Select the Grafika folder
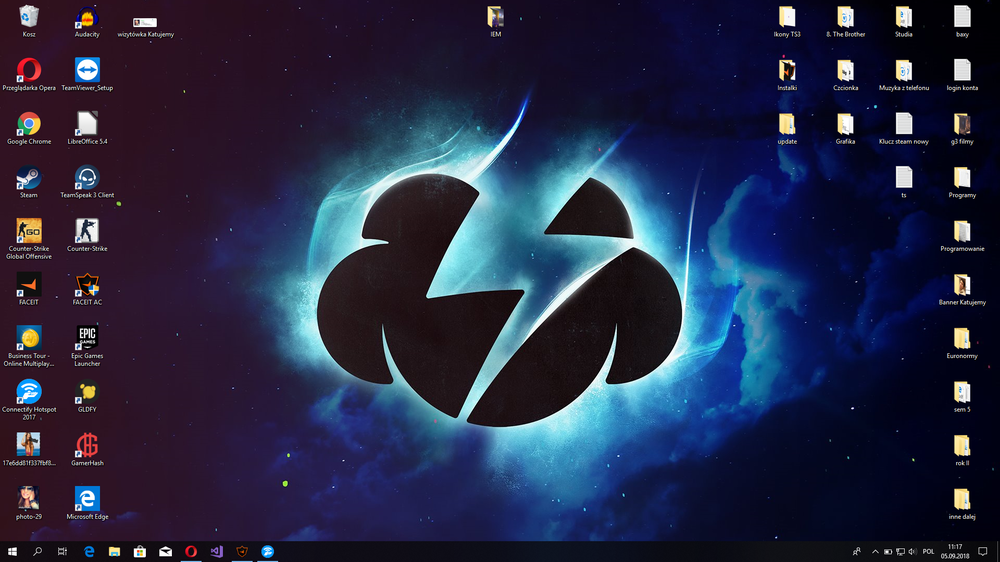This screenshot has height=562, width=1000. tap(846, 128)
